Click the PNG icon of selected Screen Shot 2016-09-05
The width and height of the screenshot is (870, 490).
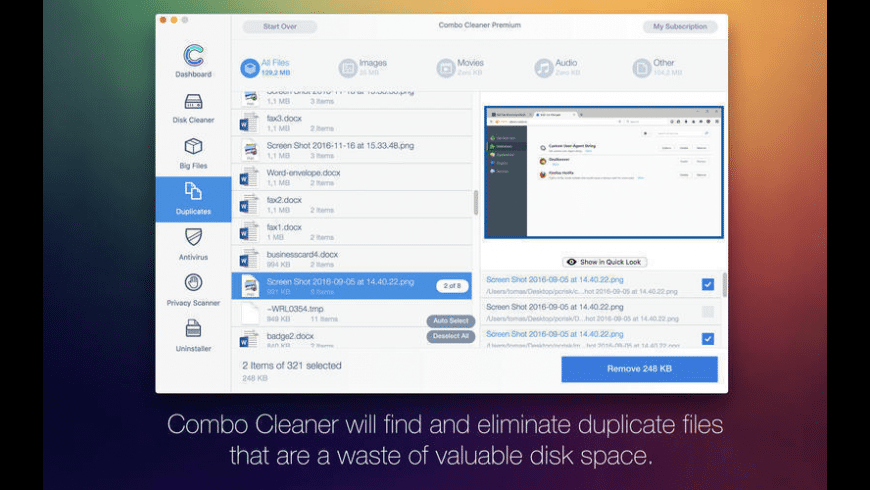point(250,286)
